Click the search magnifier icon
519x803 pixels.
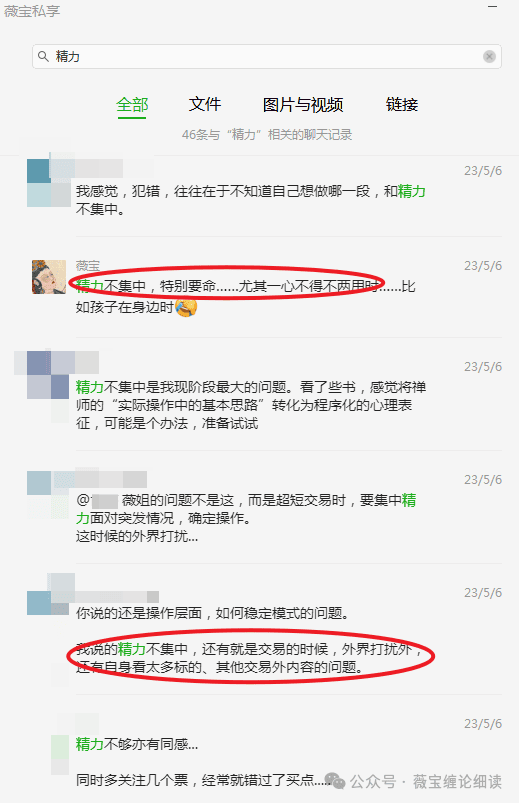tap(44, 56)
